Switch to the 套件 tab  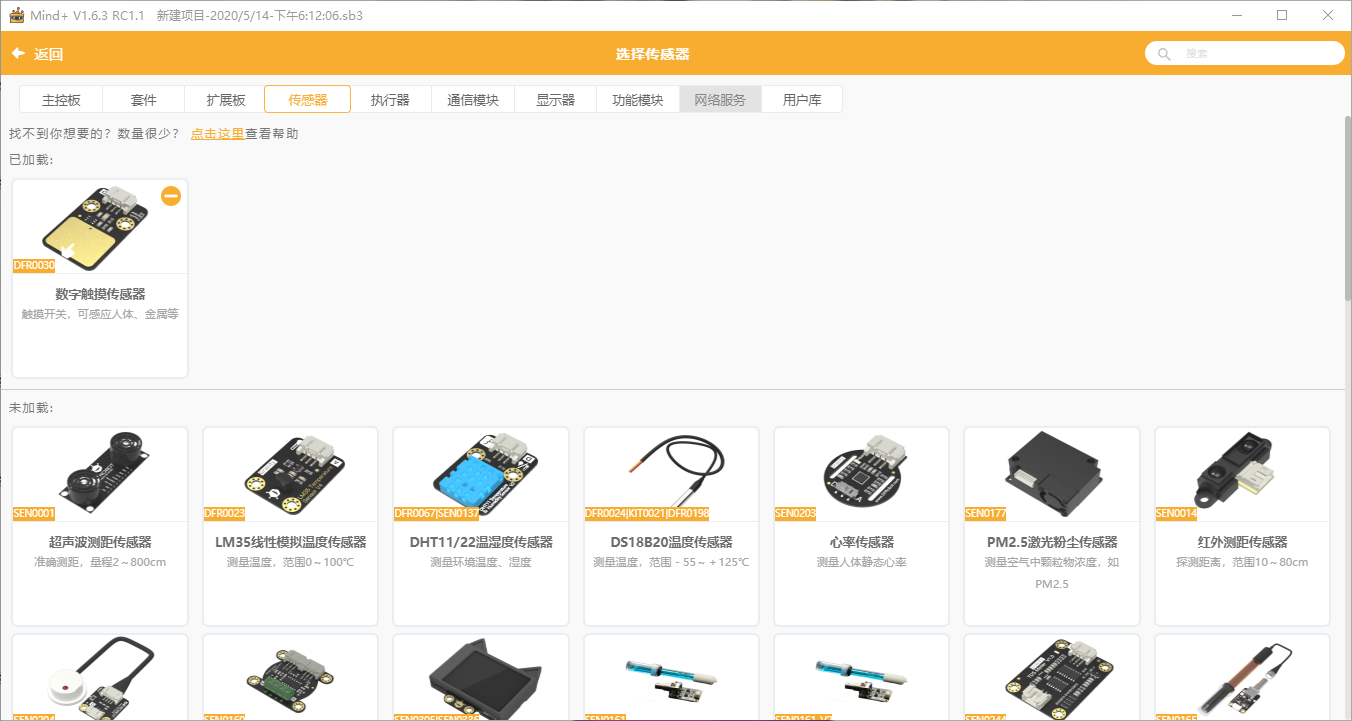(144, 100)
